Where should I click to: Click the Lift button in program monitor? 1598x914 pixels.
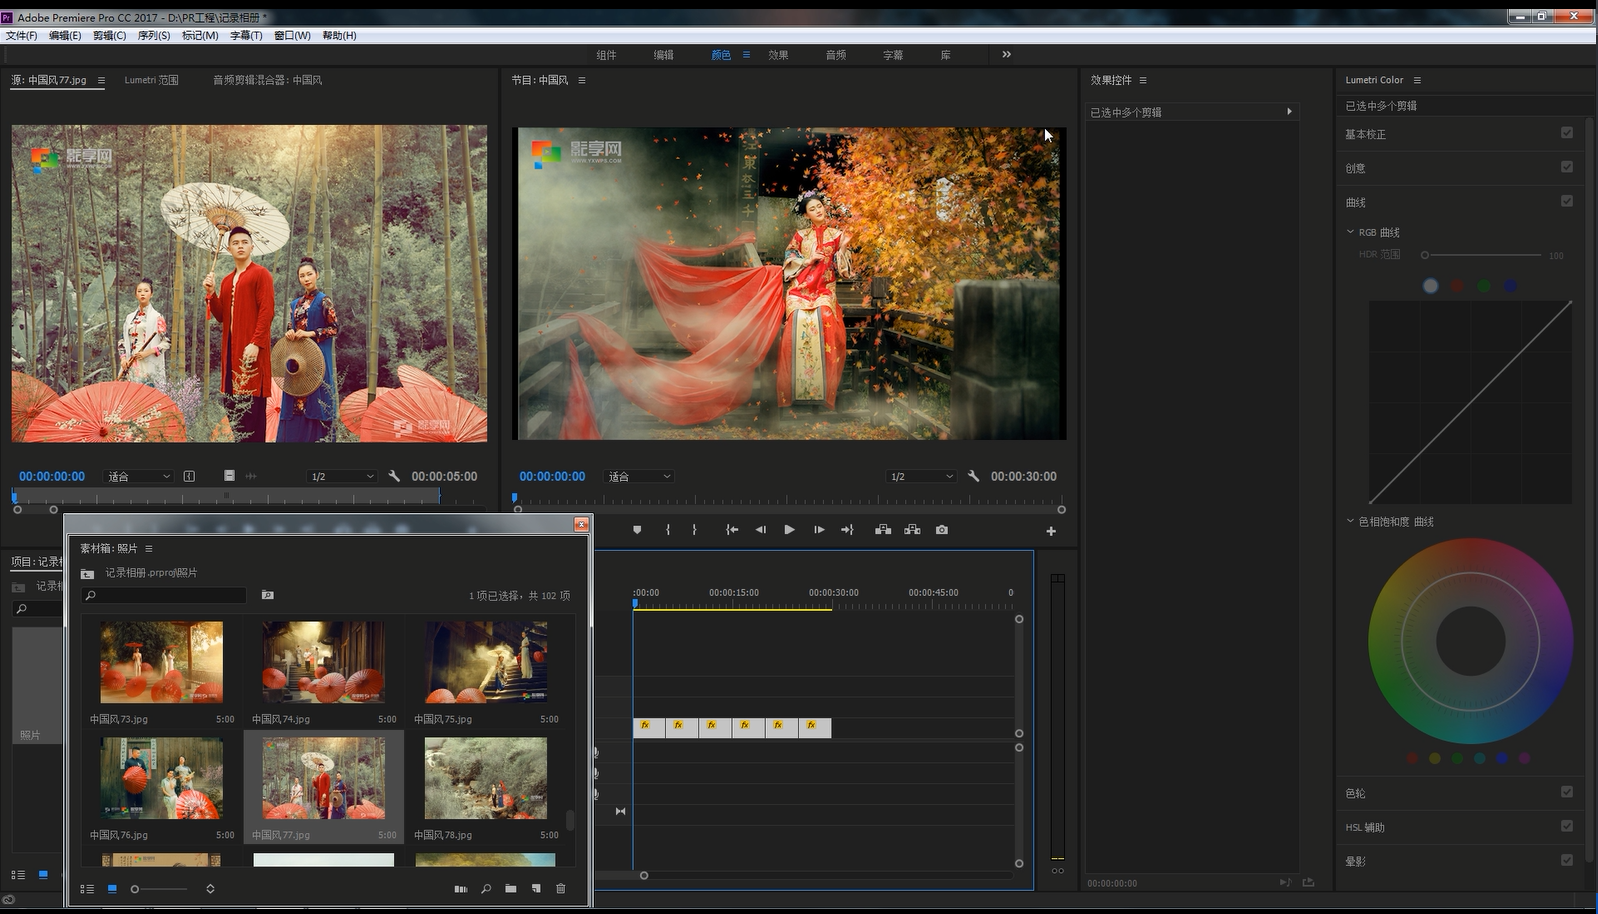883,530
